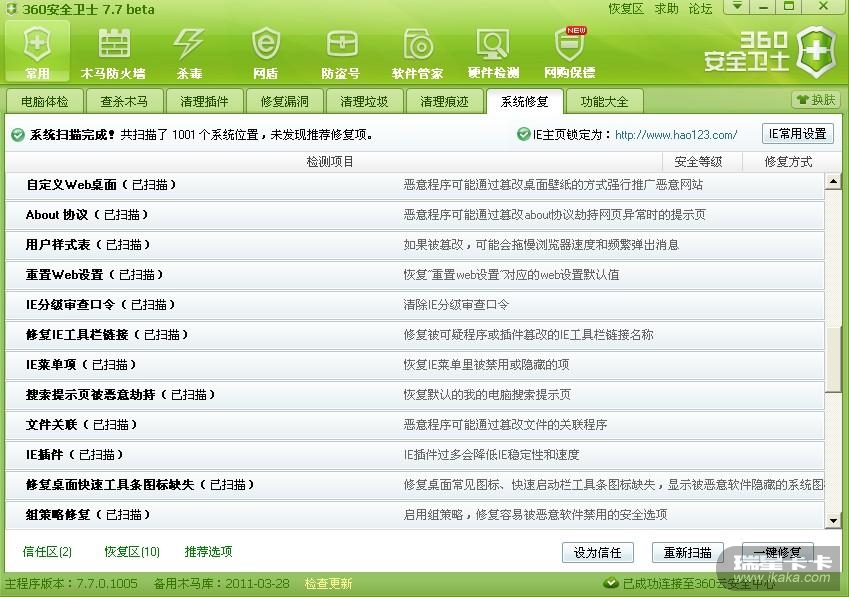
Task: Click the 修复方式 column header
Action: 788,162
